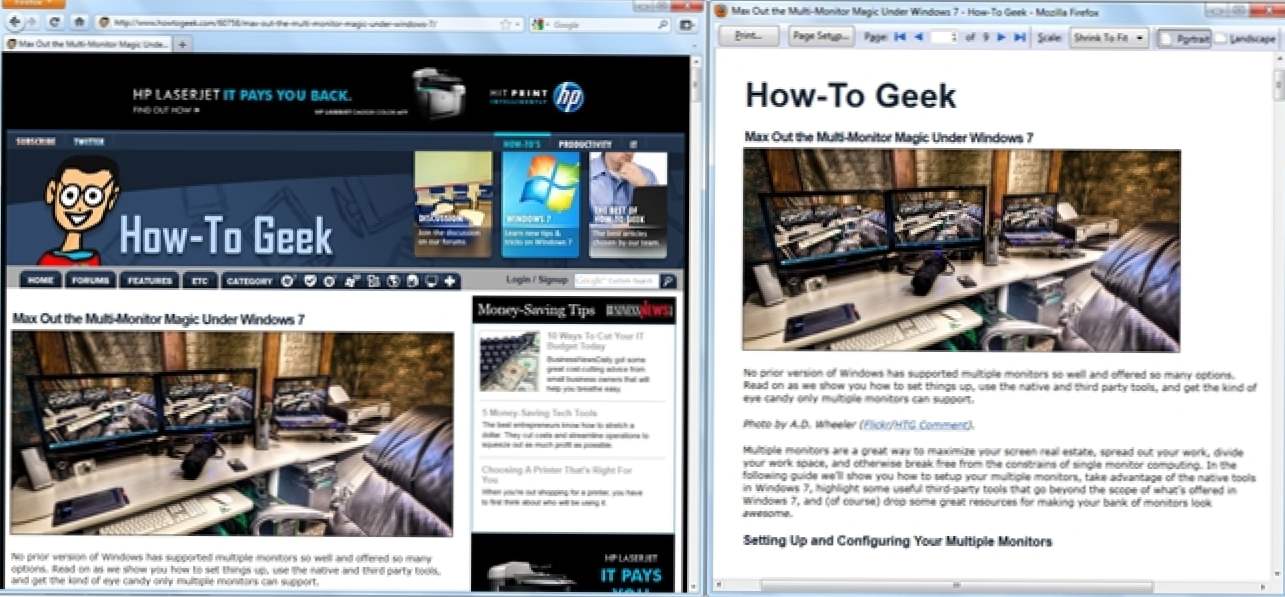
Task: Open Page Setup... dialog
Action: [821, 37]
